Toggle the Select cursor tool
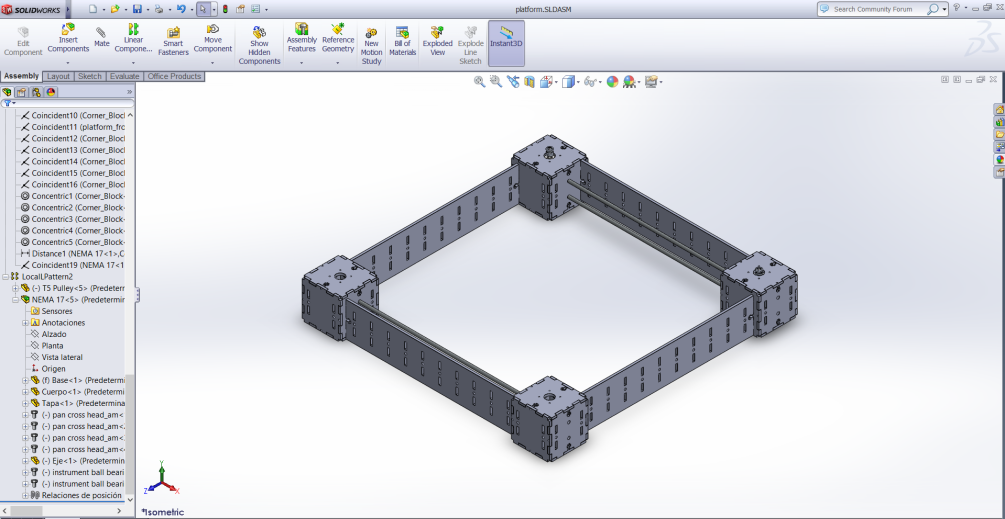The image size is (1005, 519). point(203,9)
